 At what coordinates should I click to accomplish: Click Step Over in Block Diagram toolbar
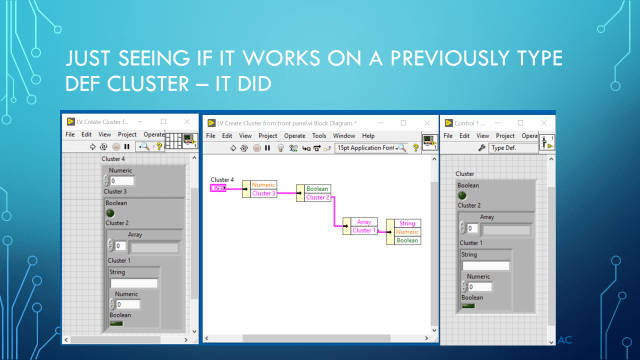coord(317,149)
